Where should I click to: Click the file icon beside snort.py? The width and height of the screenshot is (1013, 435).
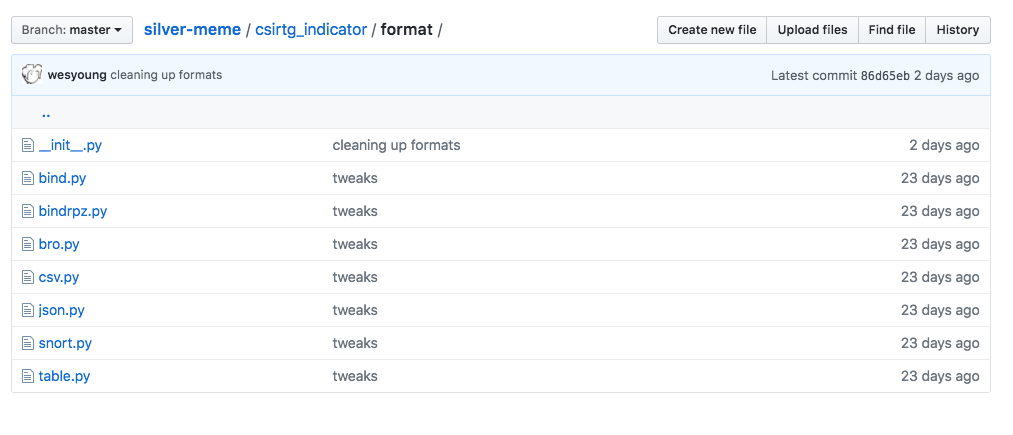[27, 343]
